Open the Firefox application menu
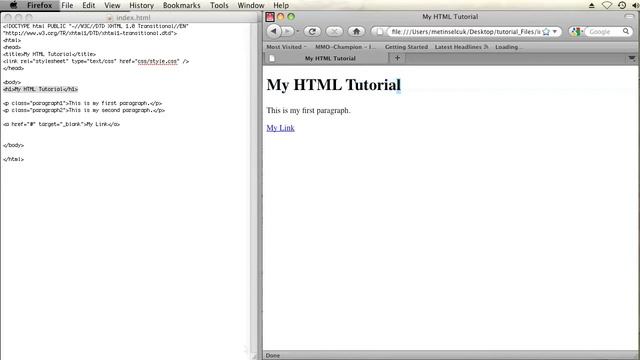640x360 pixels. (x=40, y=5)
